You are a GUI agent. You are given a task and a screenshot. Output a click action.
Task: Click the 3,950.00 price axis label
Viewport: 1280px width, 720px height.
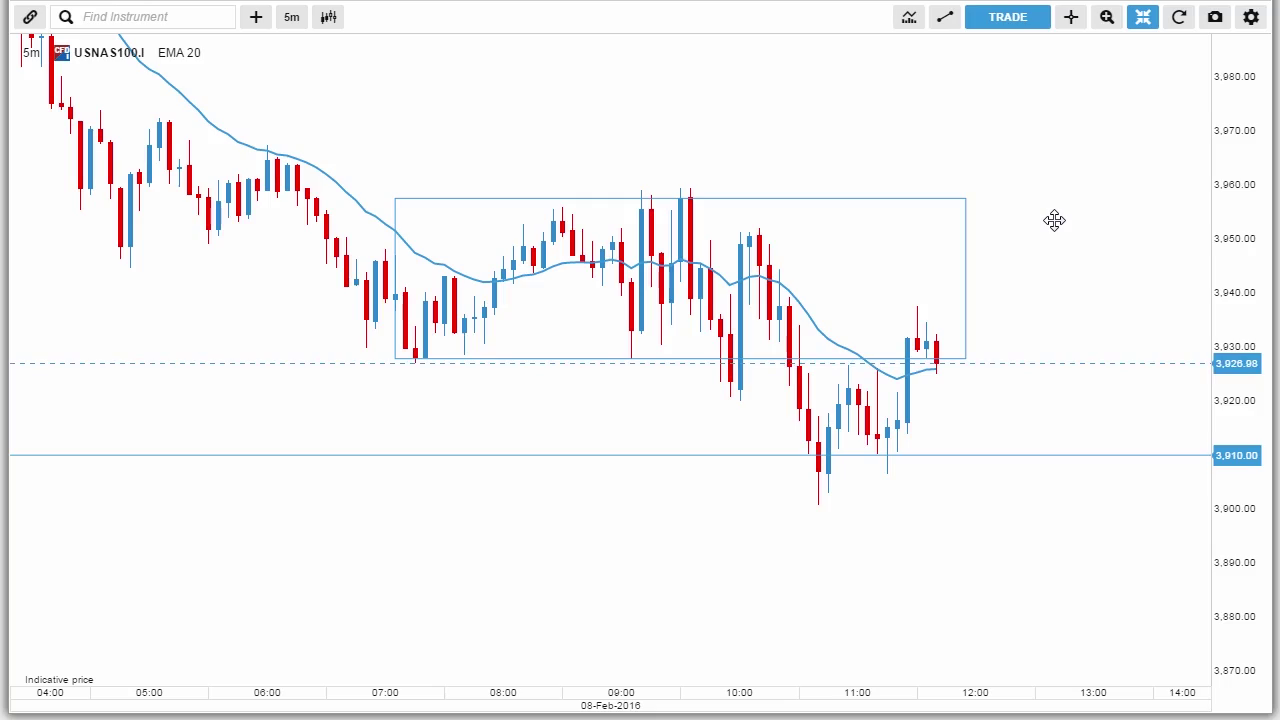click(1234, 239)
